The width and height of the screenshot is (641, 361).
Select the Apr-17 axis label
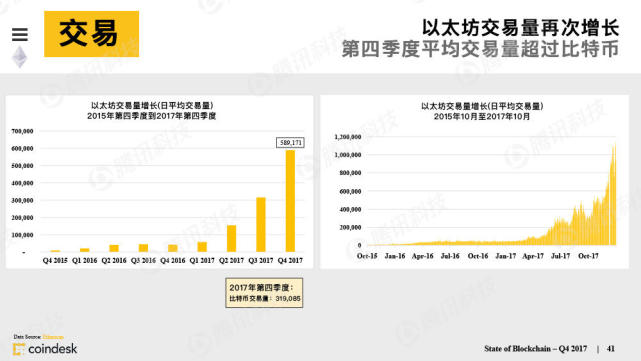coord(533,256)
